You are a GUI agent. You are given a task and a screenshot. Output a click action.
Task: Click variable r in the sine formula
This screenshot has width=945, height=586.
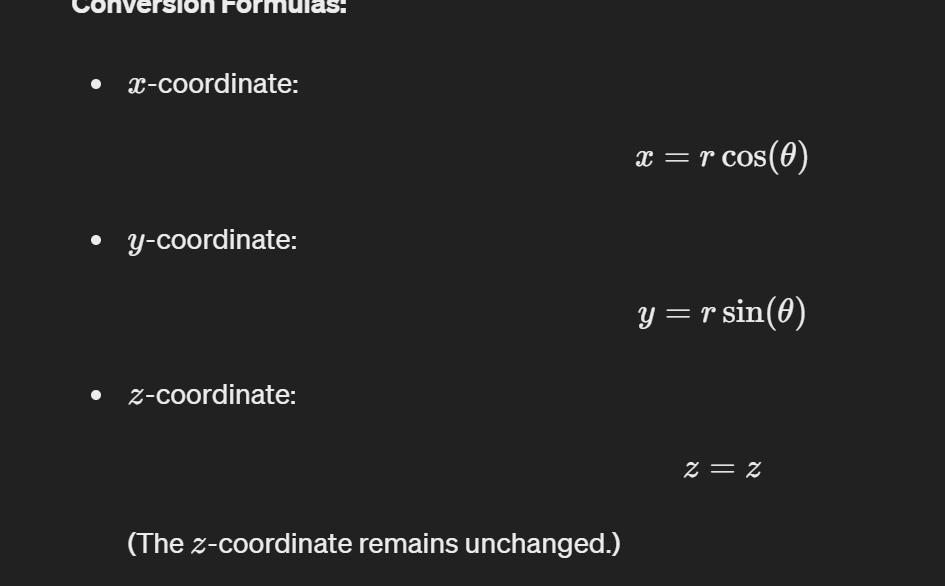click(x=708, y=314)
